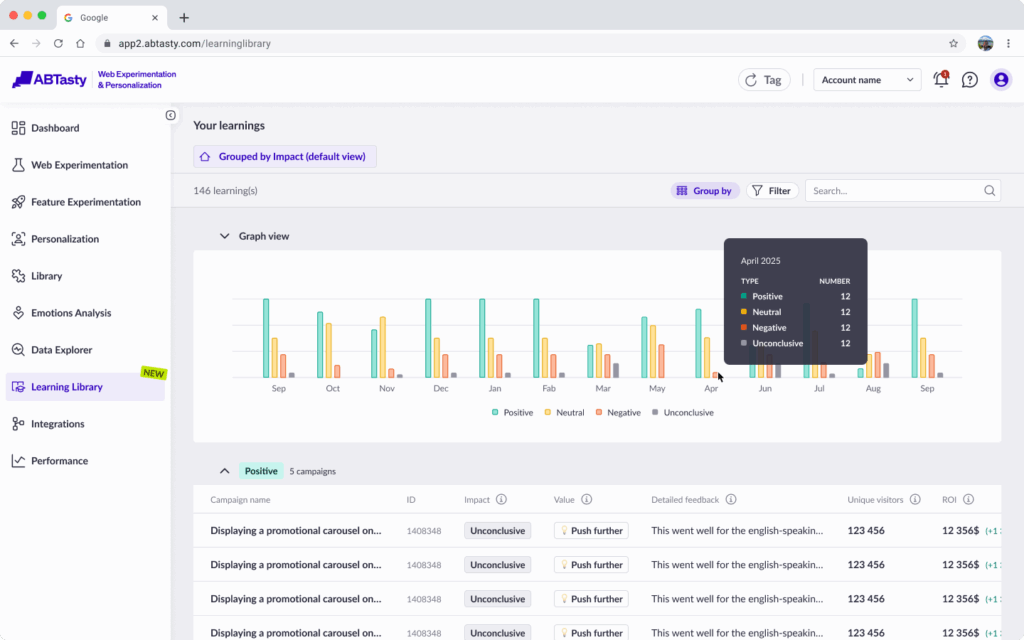This screenshot has height=640, width=1024.
Task: Collapse the Graph view section
Action: [225, 237]
